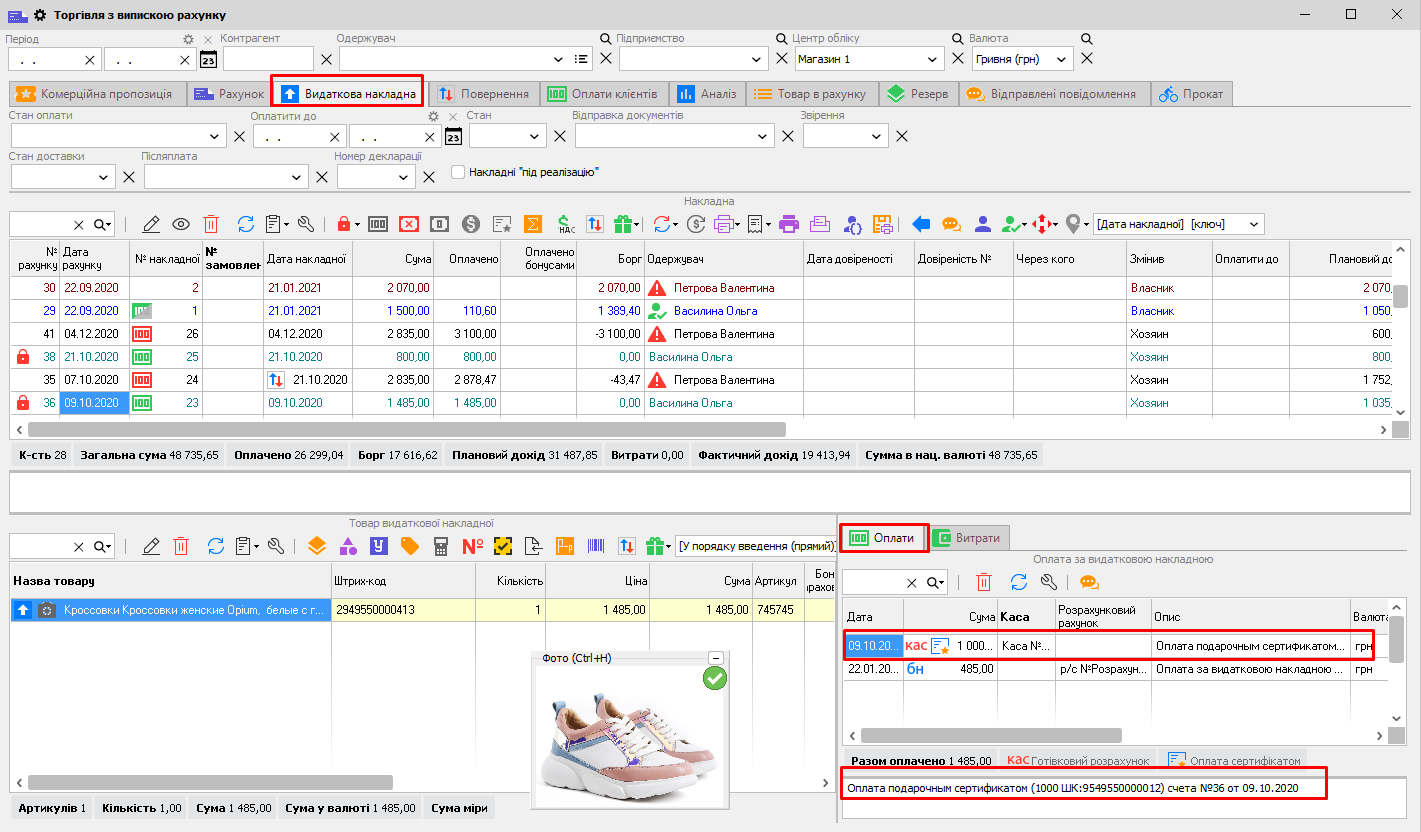Click the Оплата сертифікатом button
The image size is (1421, 832).
[1236, 761]
